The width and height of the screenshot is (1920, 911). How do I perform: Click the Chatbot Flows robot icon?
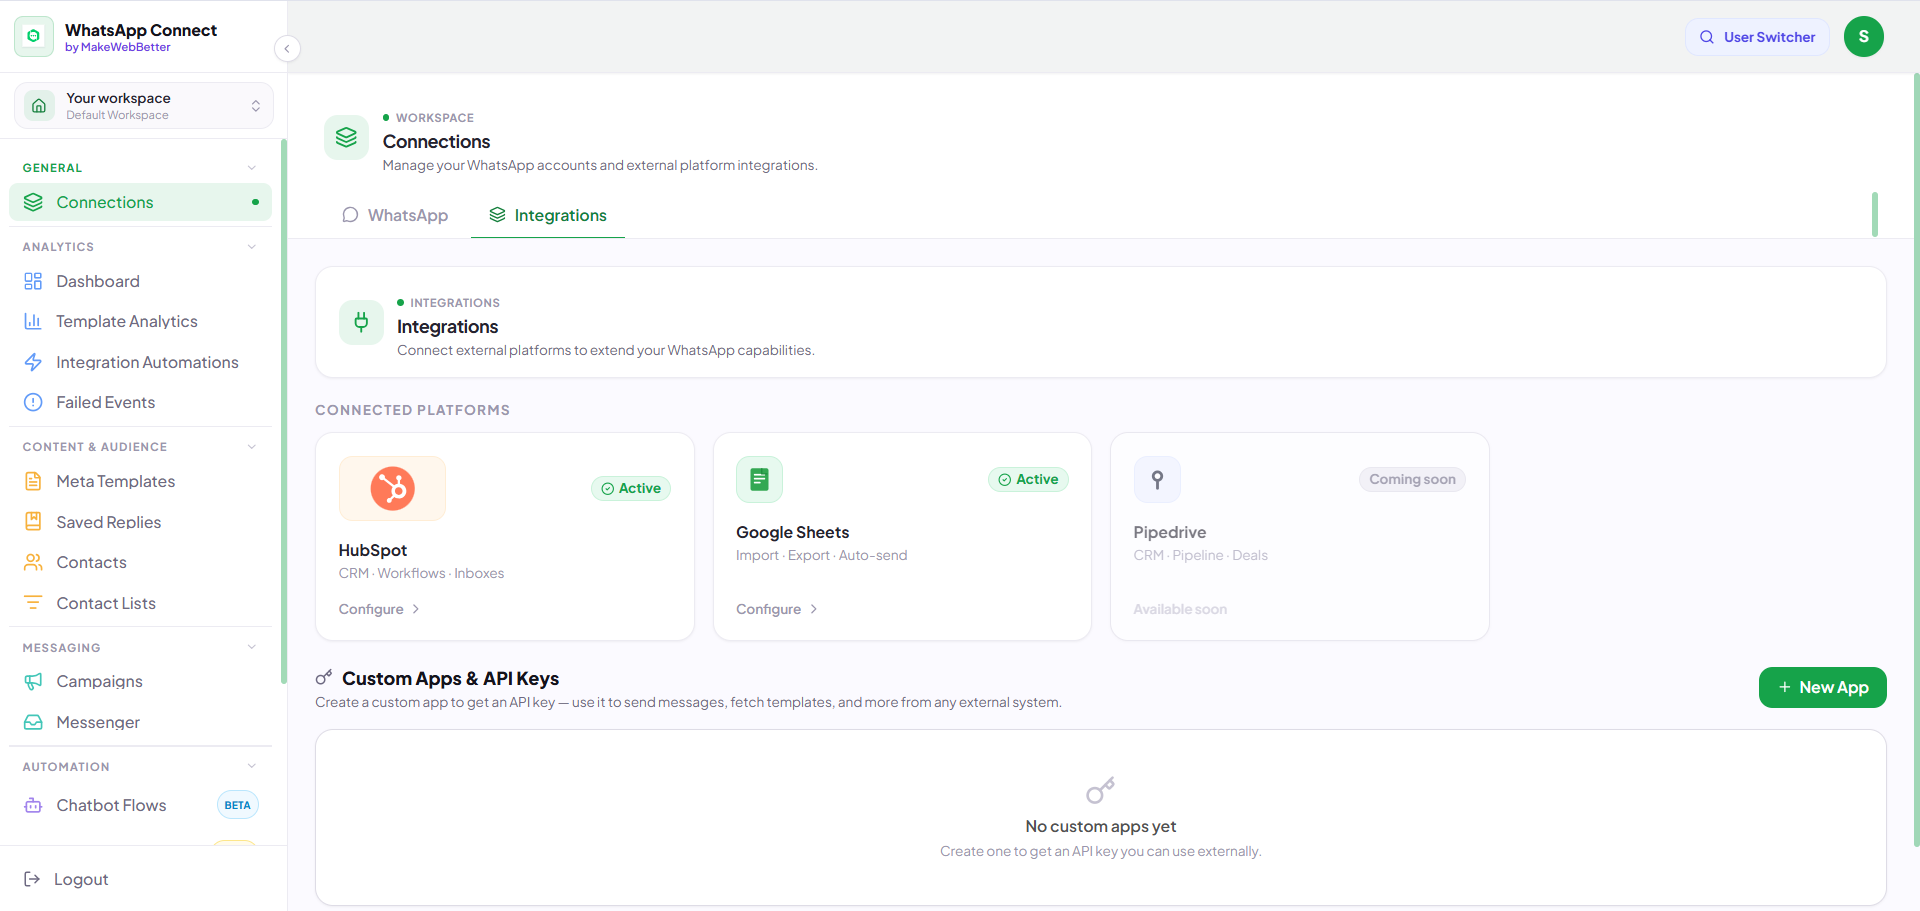pyautogui.click(x=33, y=805)
